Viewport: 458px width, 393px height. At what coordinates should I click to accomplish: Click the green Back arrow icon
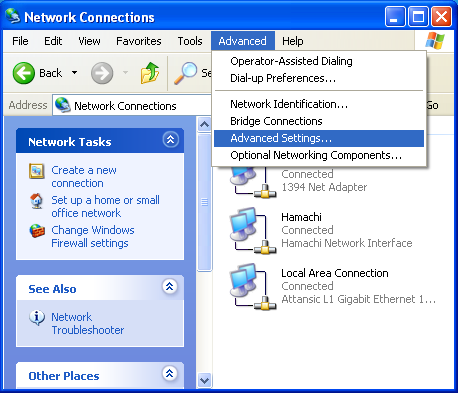pyautogui.click(x=24, y=73)
